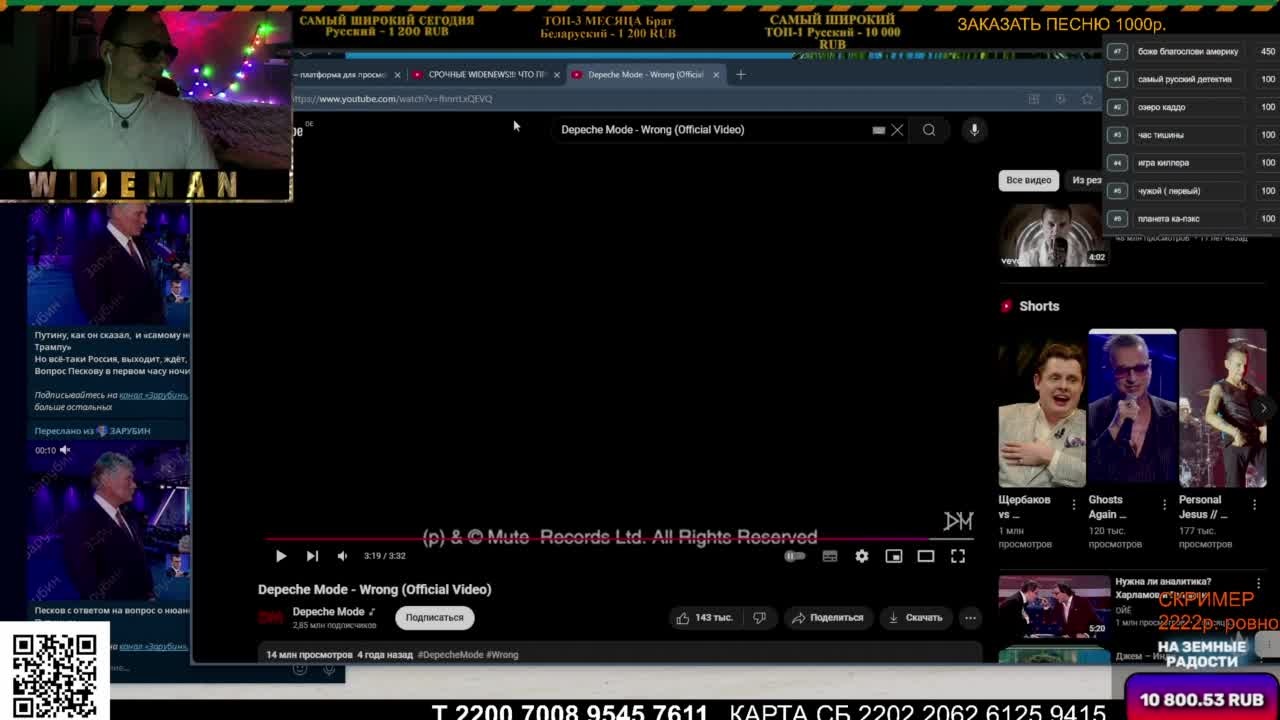Enable miniplayer mode
1280x720 pixels.
point(894,556)
